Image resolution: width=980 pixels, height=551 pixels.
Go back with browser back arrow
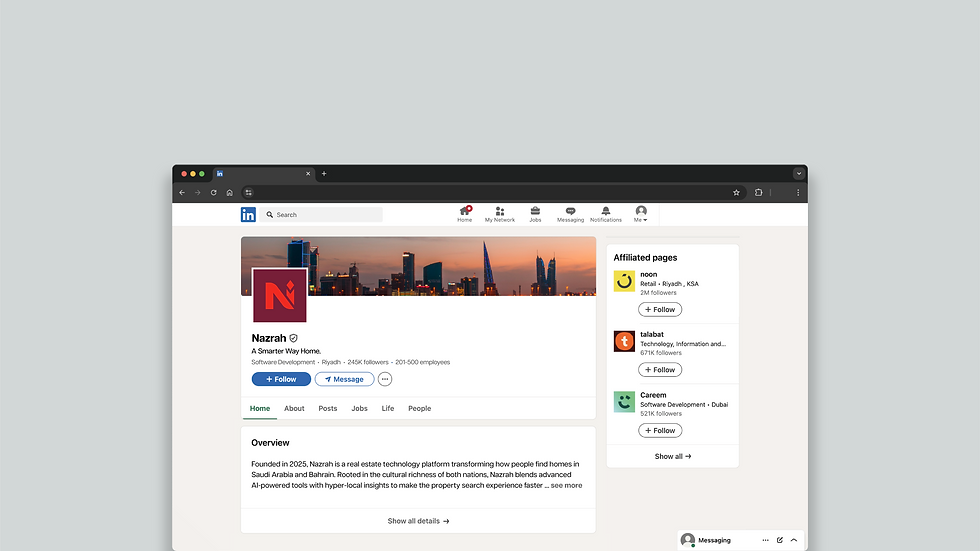point(182,192)
